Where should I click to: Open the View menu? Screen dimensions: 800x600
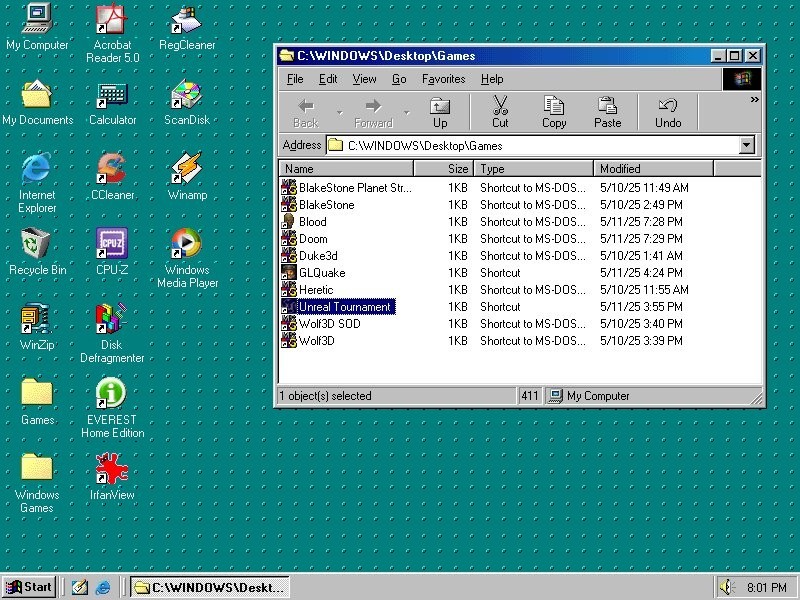click(364, 79)
